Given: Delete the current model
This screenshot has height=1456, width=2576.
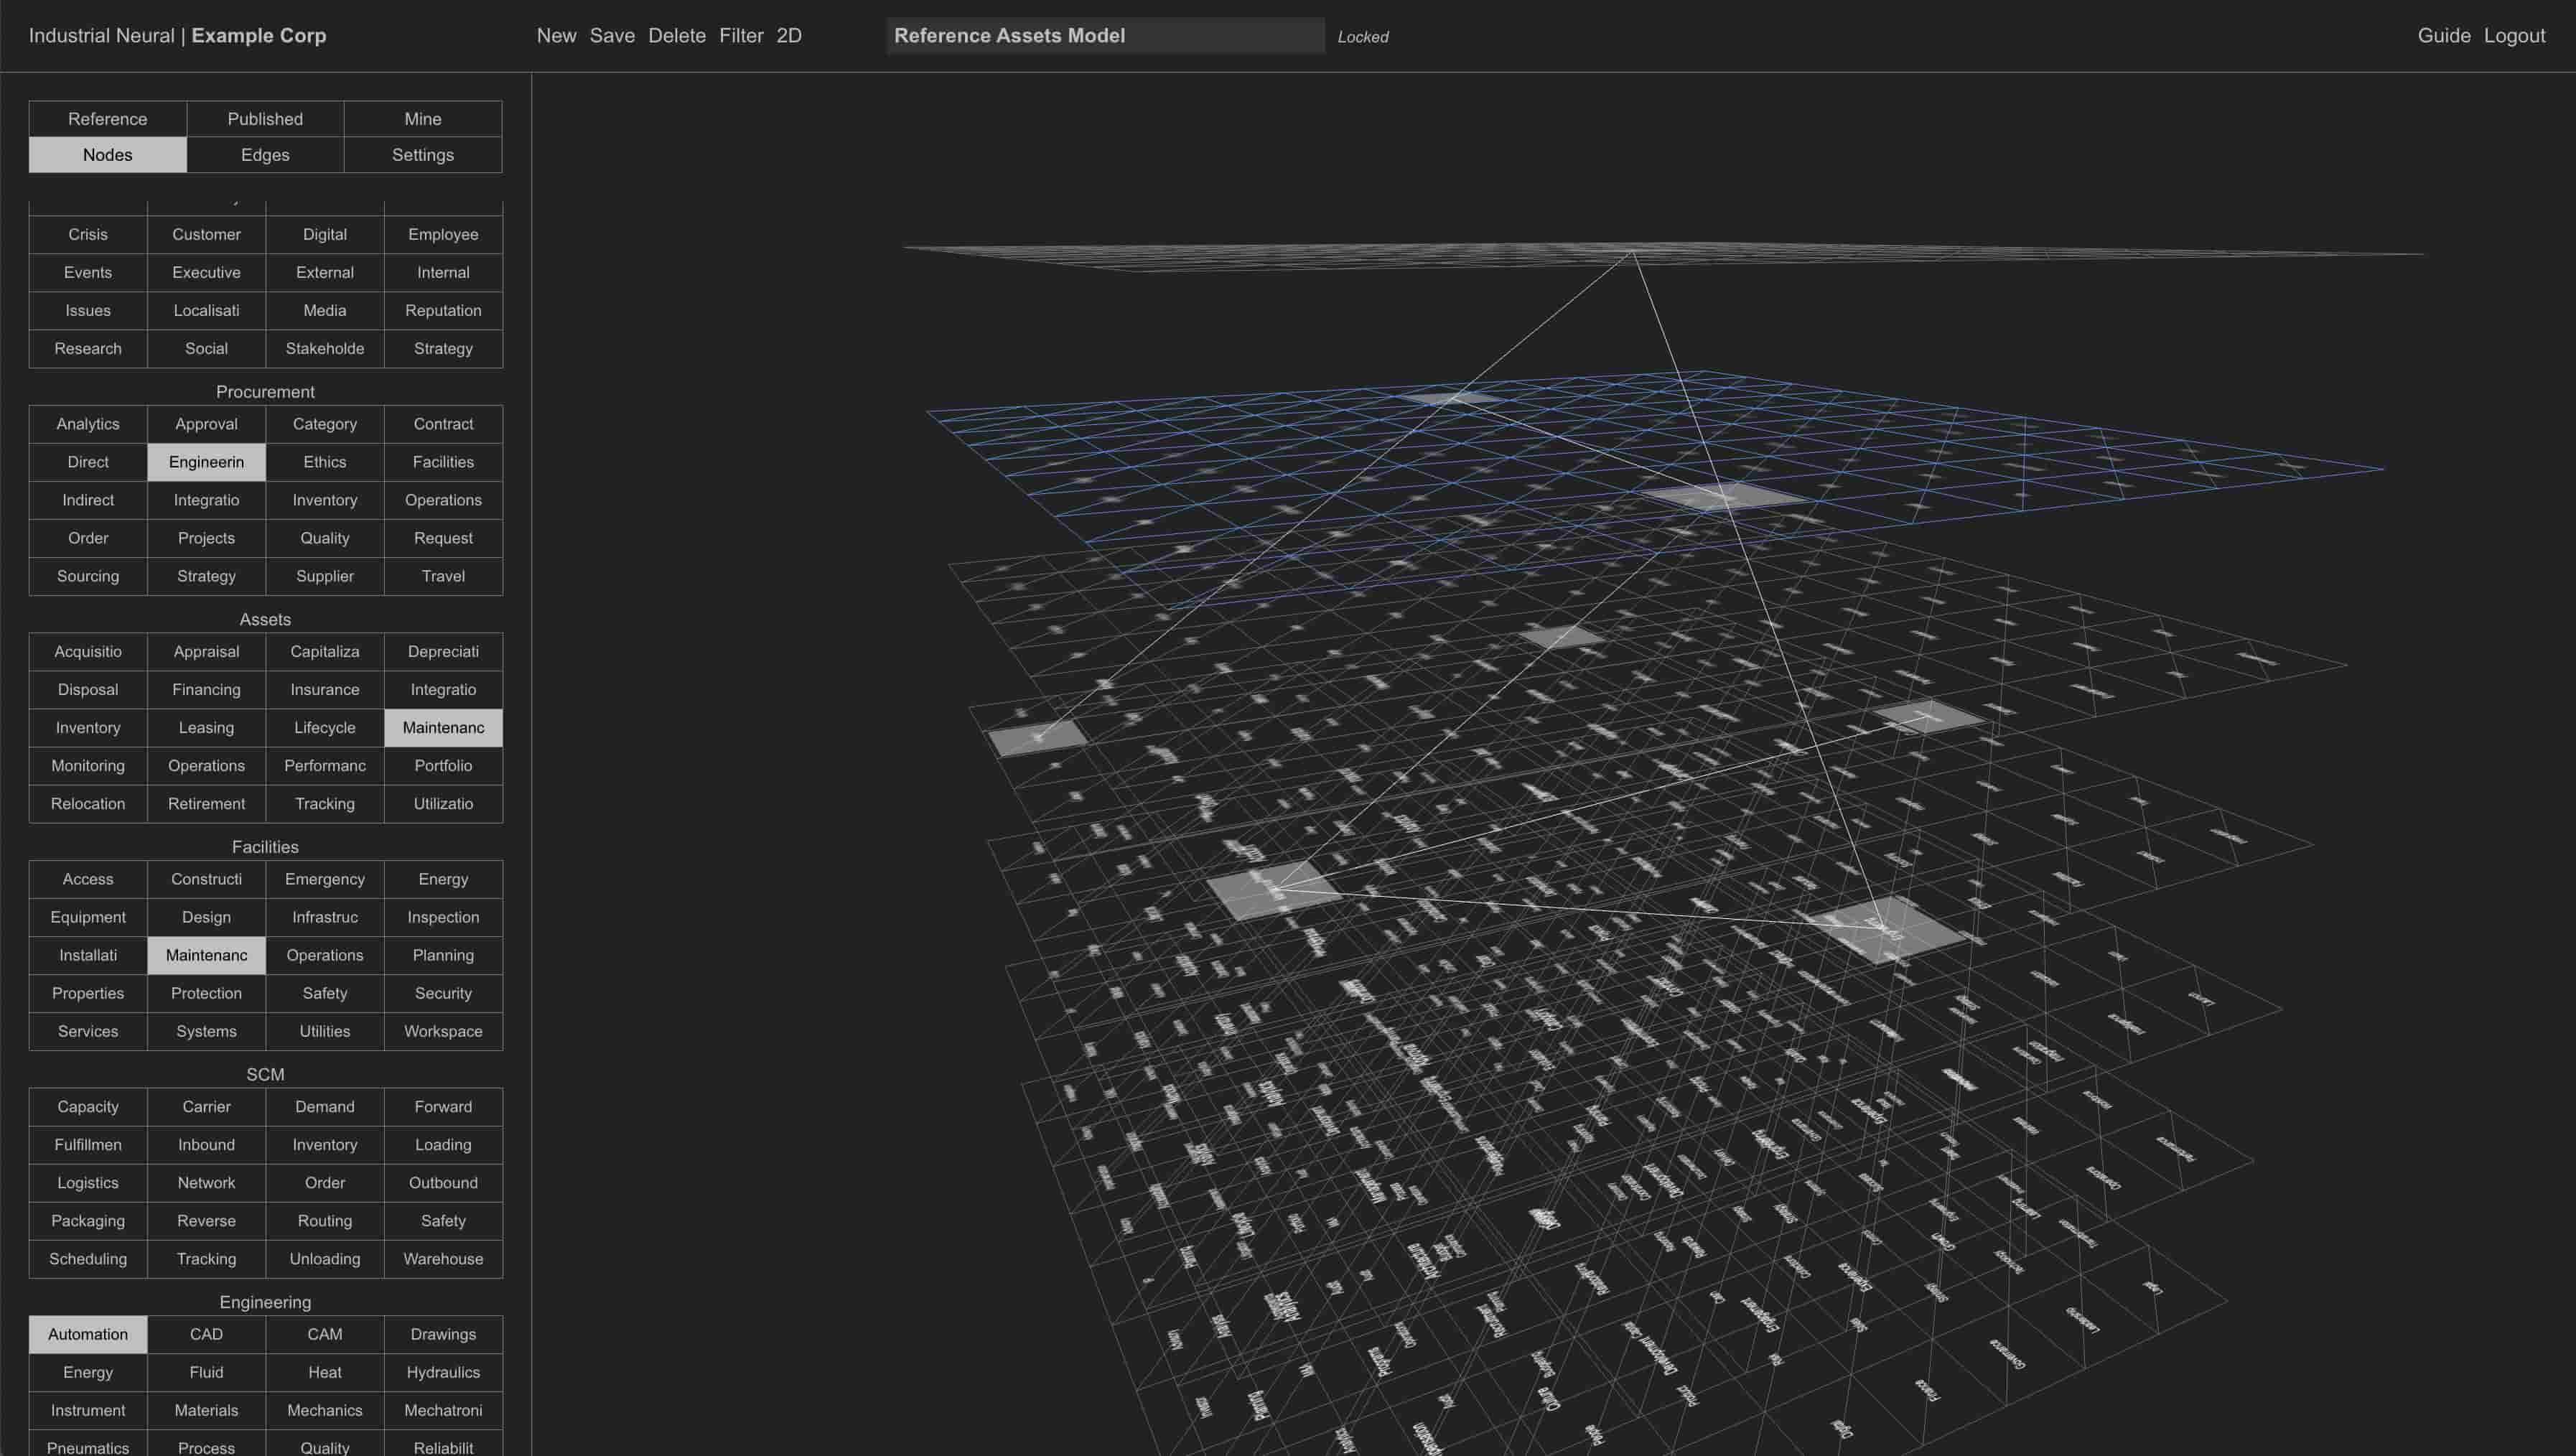Looking at the screenshot, I should tap(677, 36).
